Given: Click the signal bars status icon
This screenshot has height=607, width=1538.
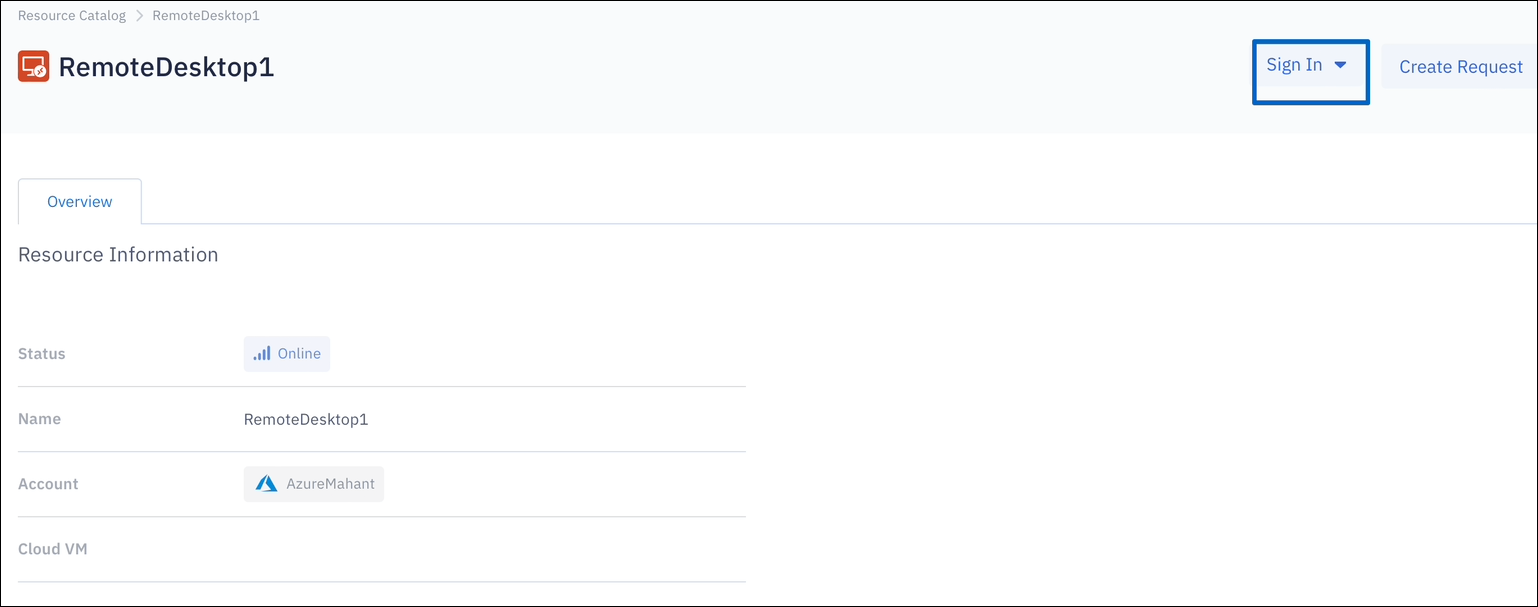Looking at the screenshot, I should point(262,354).
